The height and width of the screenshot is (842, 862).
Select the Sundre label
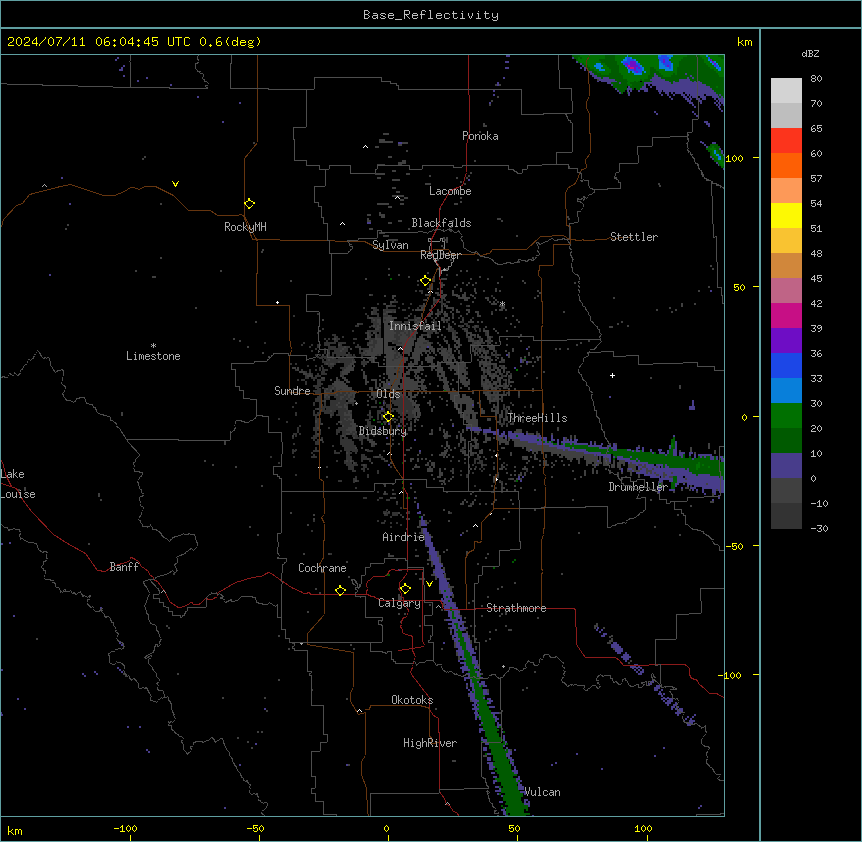click(292, 391)
